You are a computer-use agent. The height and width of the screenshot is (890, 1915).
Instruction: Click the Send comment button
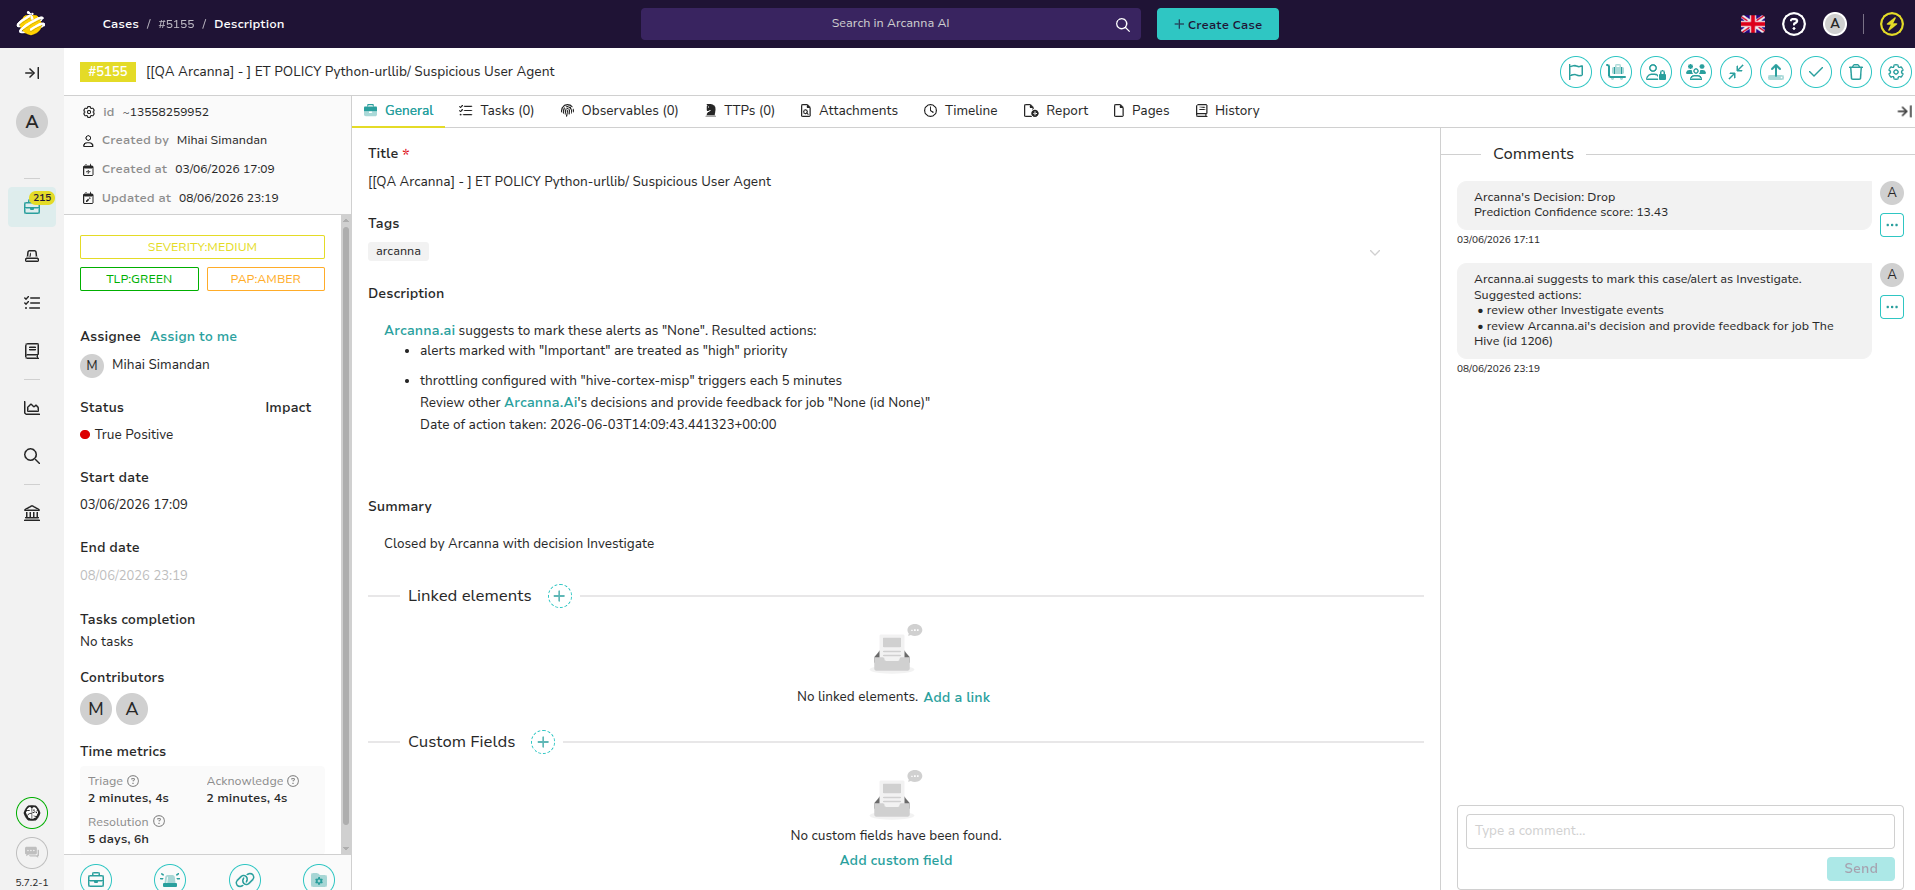[x=1861, y=869]
